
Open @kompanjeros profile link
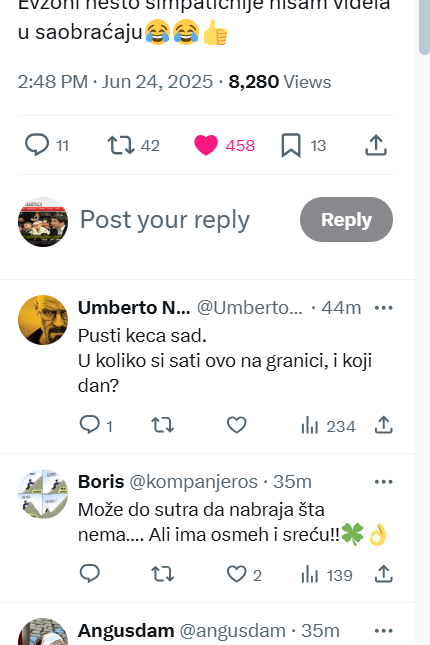coord(193,482)
